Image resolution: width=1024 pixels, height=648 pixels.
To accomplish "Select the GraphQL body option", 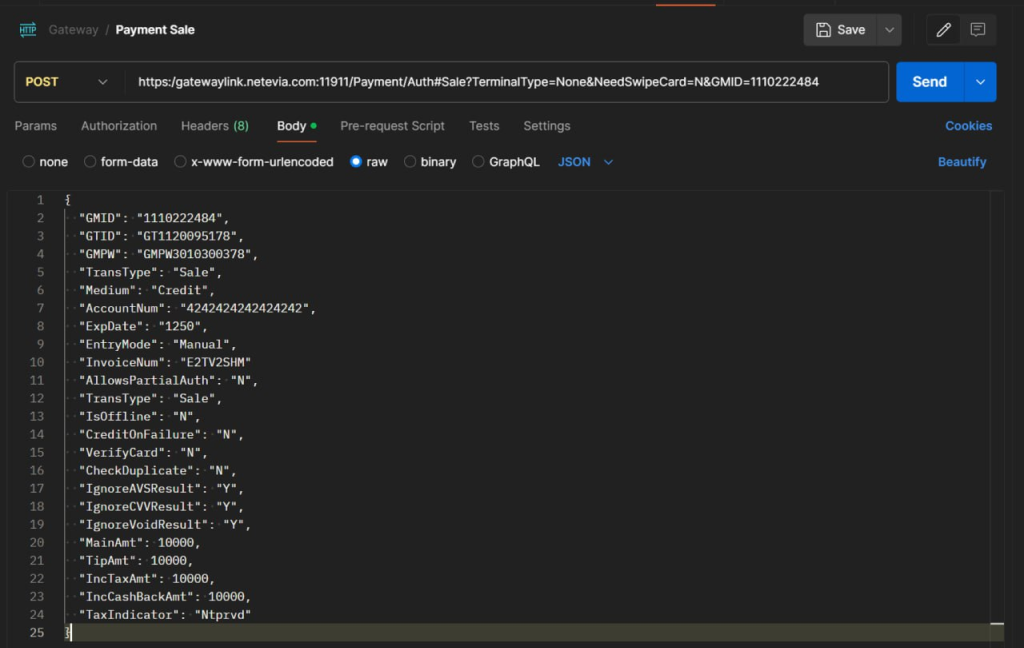I will (x=479, y=162).
